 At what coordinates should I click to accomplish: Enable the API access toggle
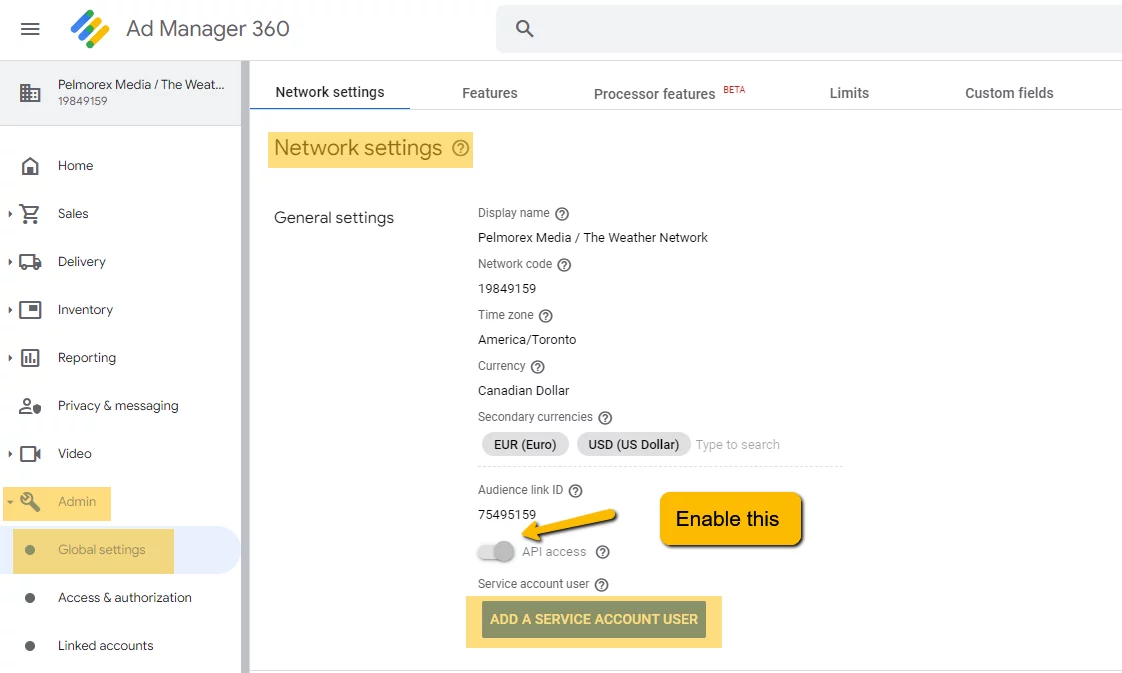(496, 551)
